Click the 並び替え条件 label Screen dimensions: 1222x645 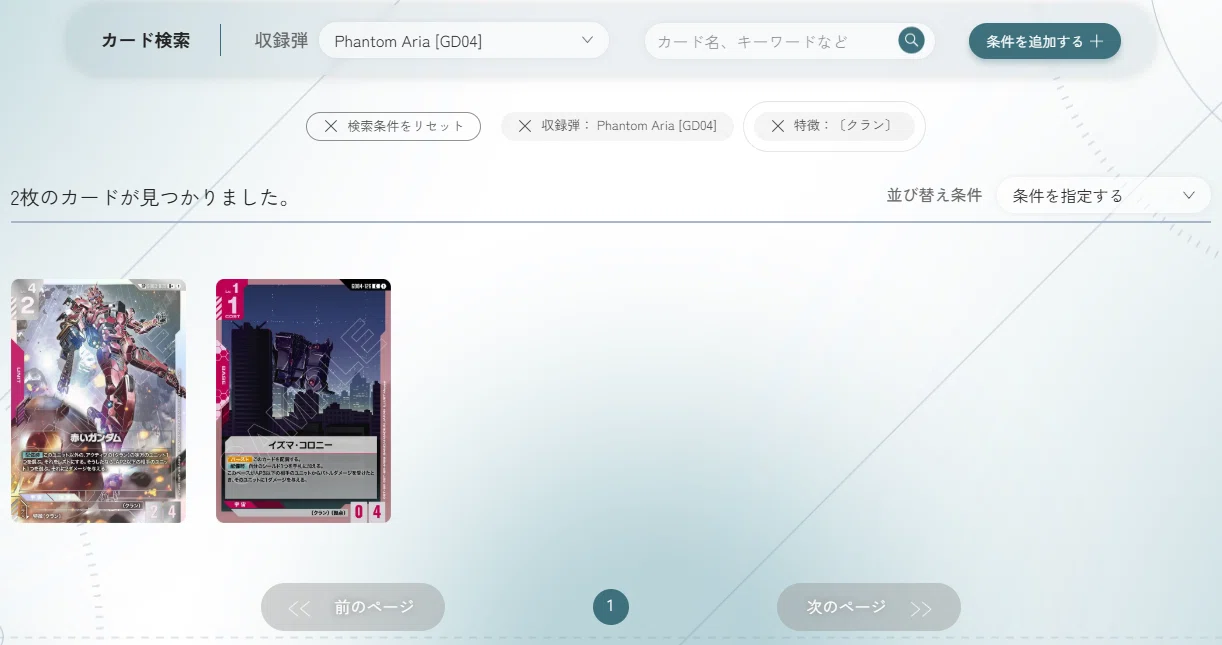(934, 195)
